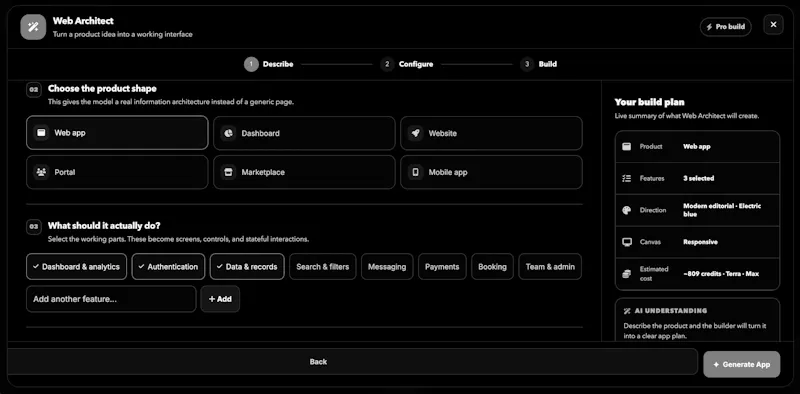Screen dimensions: 800x394
Task: Select the Web app product shape
Action: pos(117,133)
